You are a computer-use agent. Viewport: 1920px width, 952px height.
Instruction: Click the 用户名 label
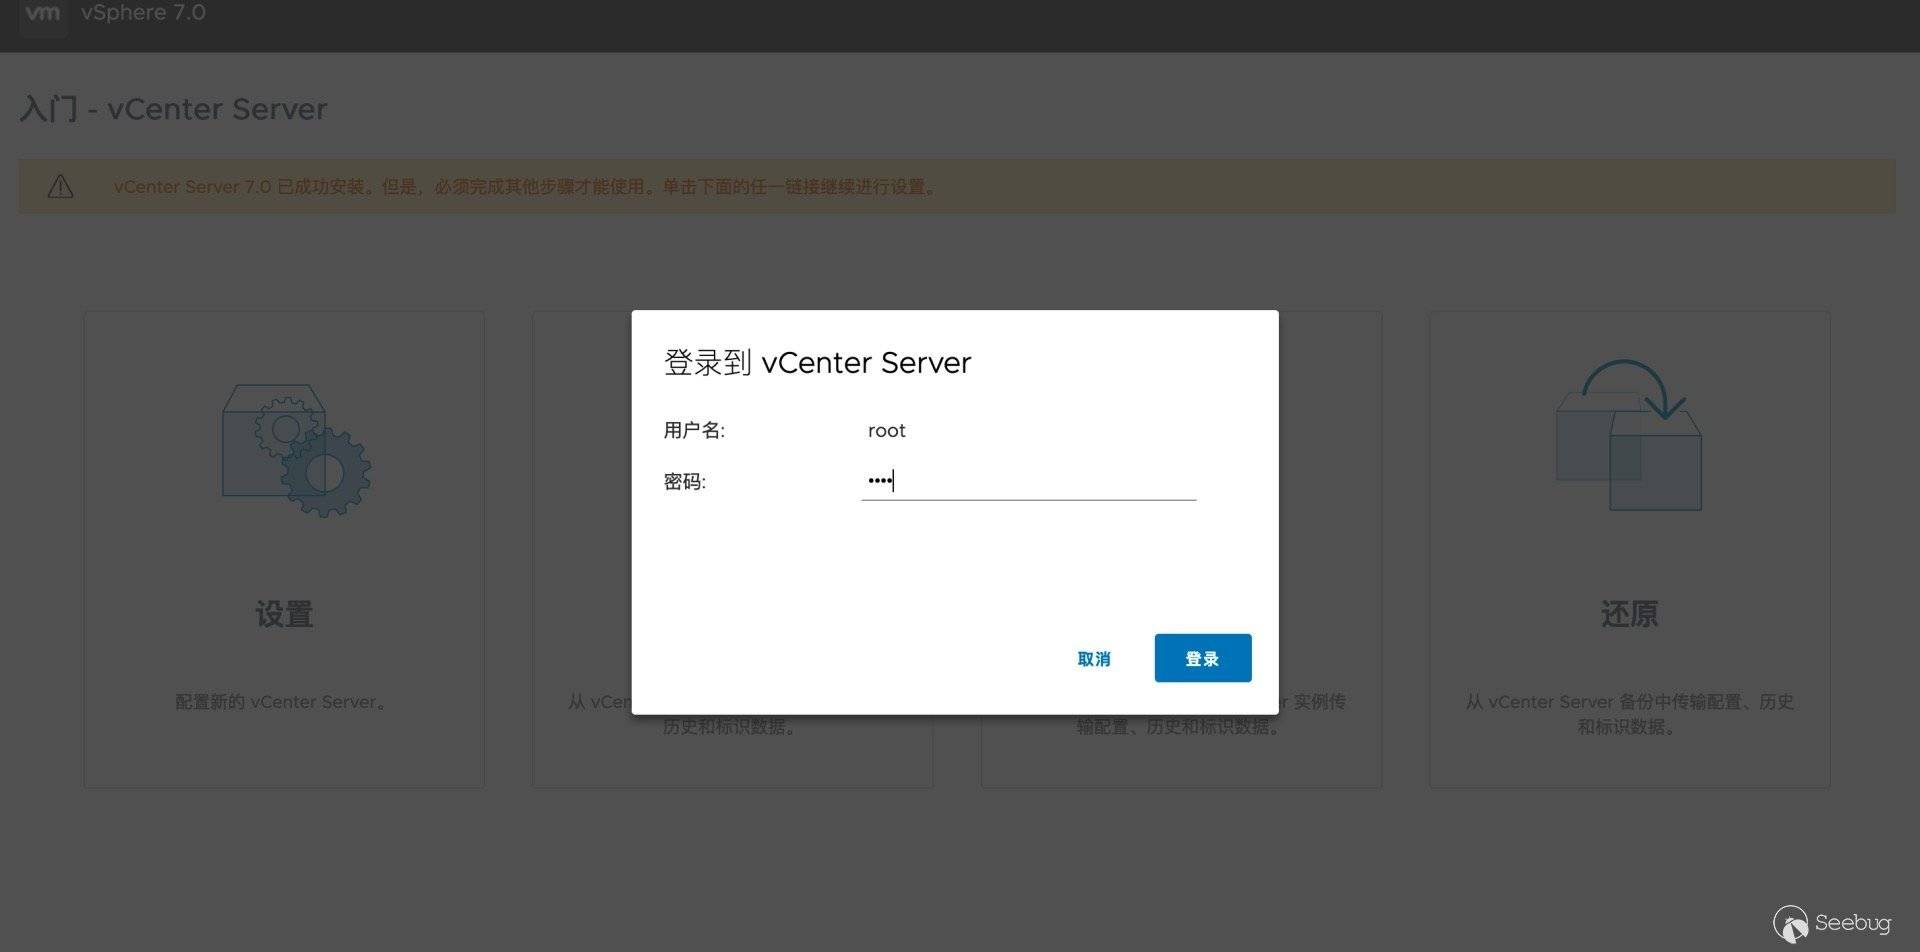pos(694,430)
